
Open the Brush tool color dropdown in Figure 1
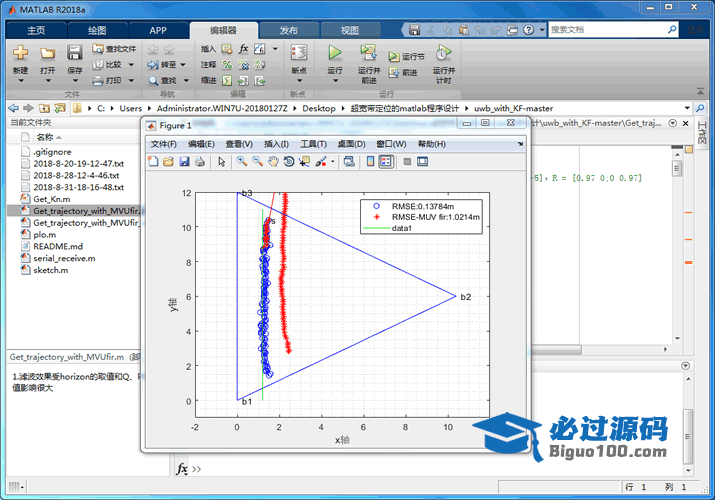332,161
